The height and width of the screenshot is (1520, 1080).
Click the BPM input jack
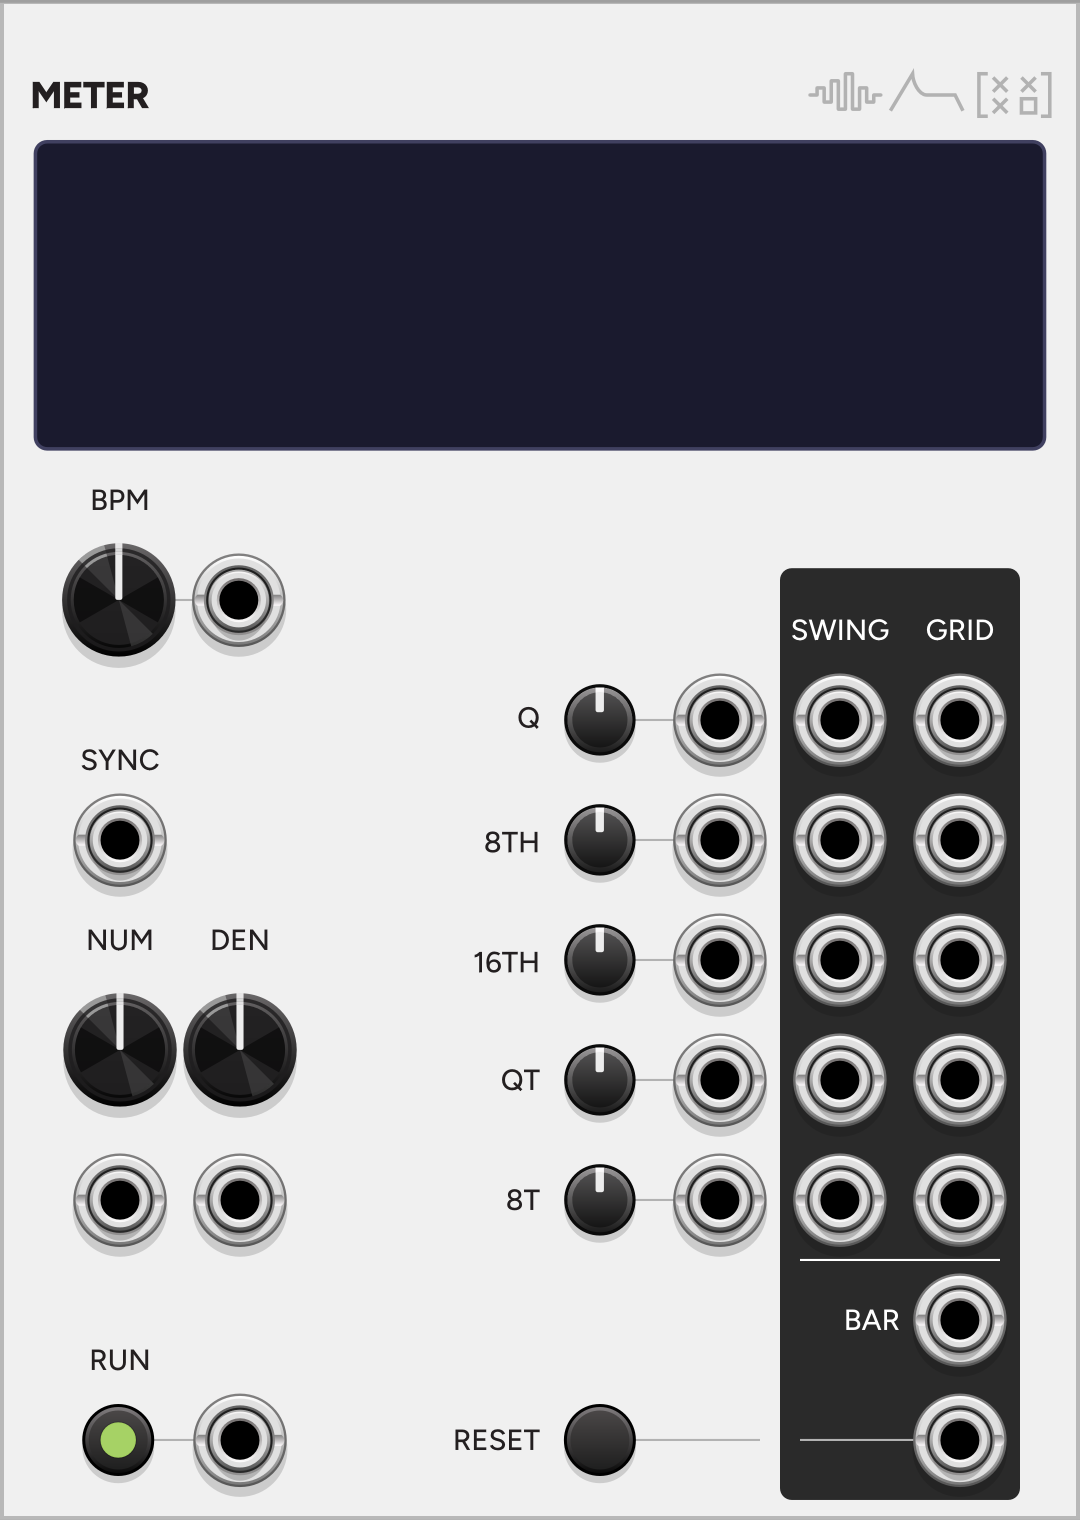[239, 600]
